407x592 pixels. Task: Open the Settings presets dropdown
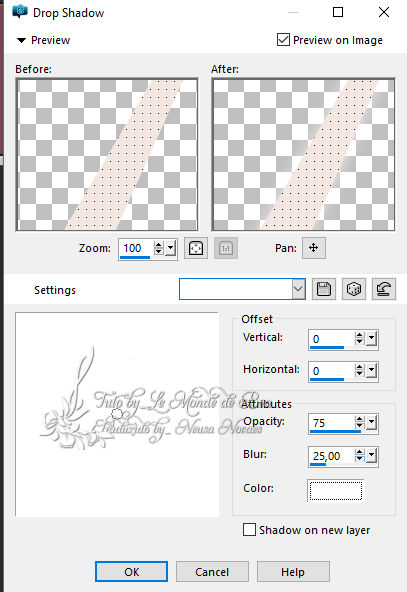tap(299, 290)
